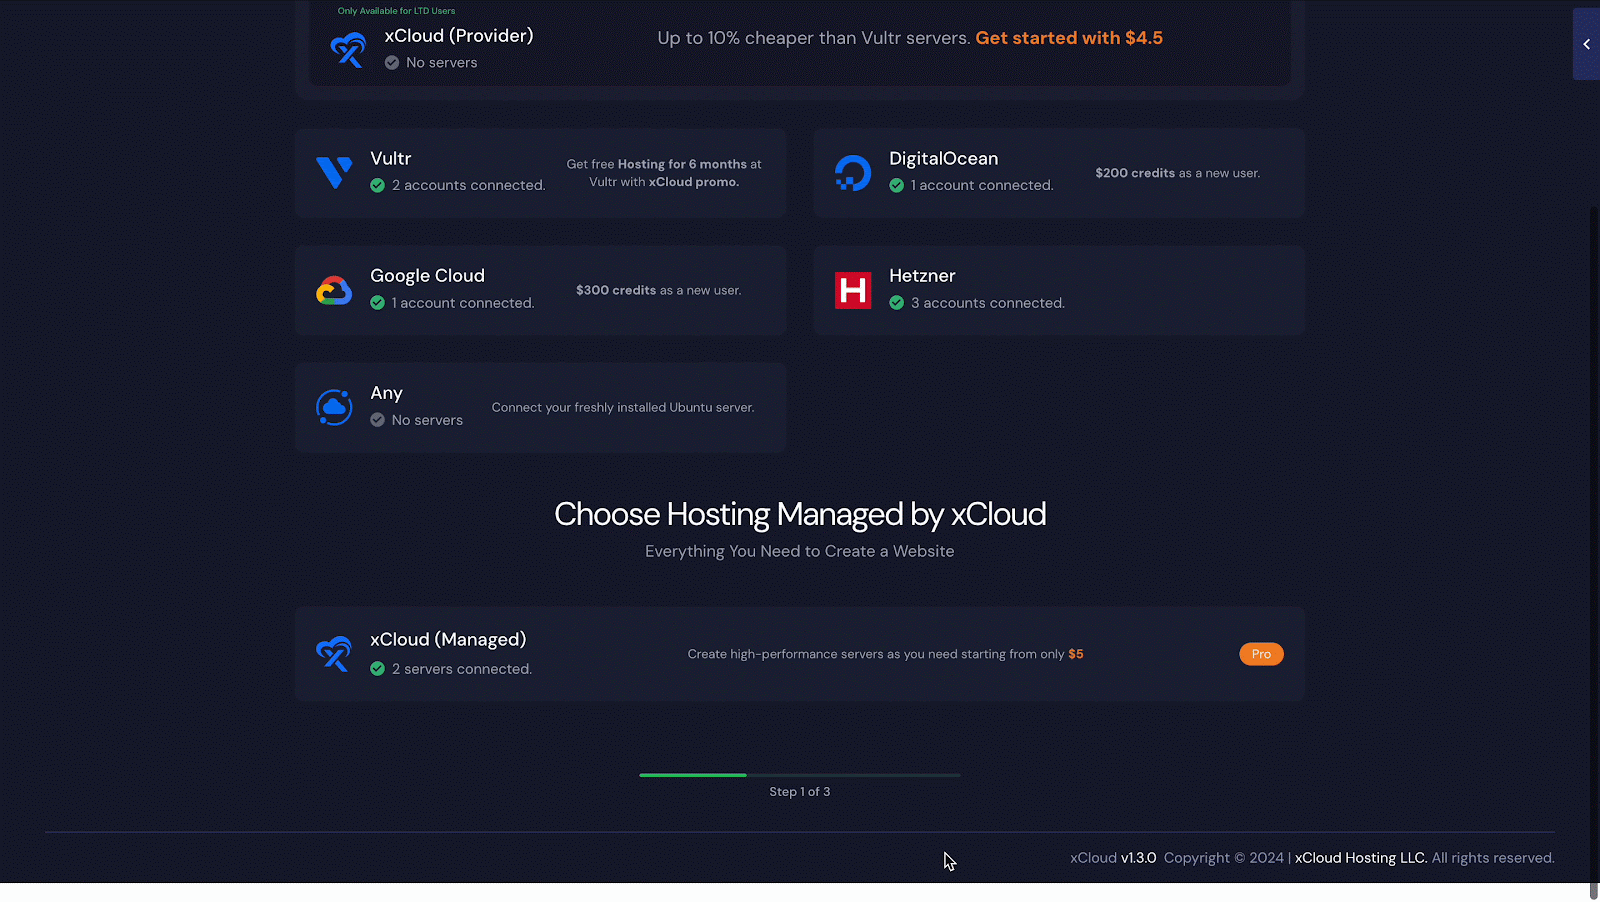
Task: Collapse the panel using the right-edge chevron
Action: coord(1585,44)
